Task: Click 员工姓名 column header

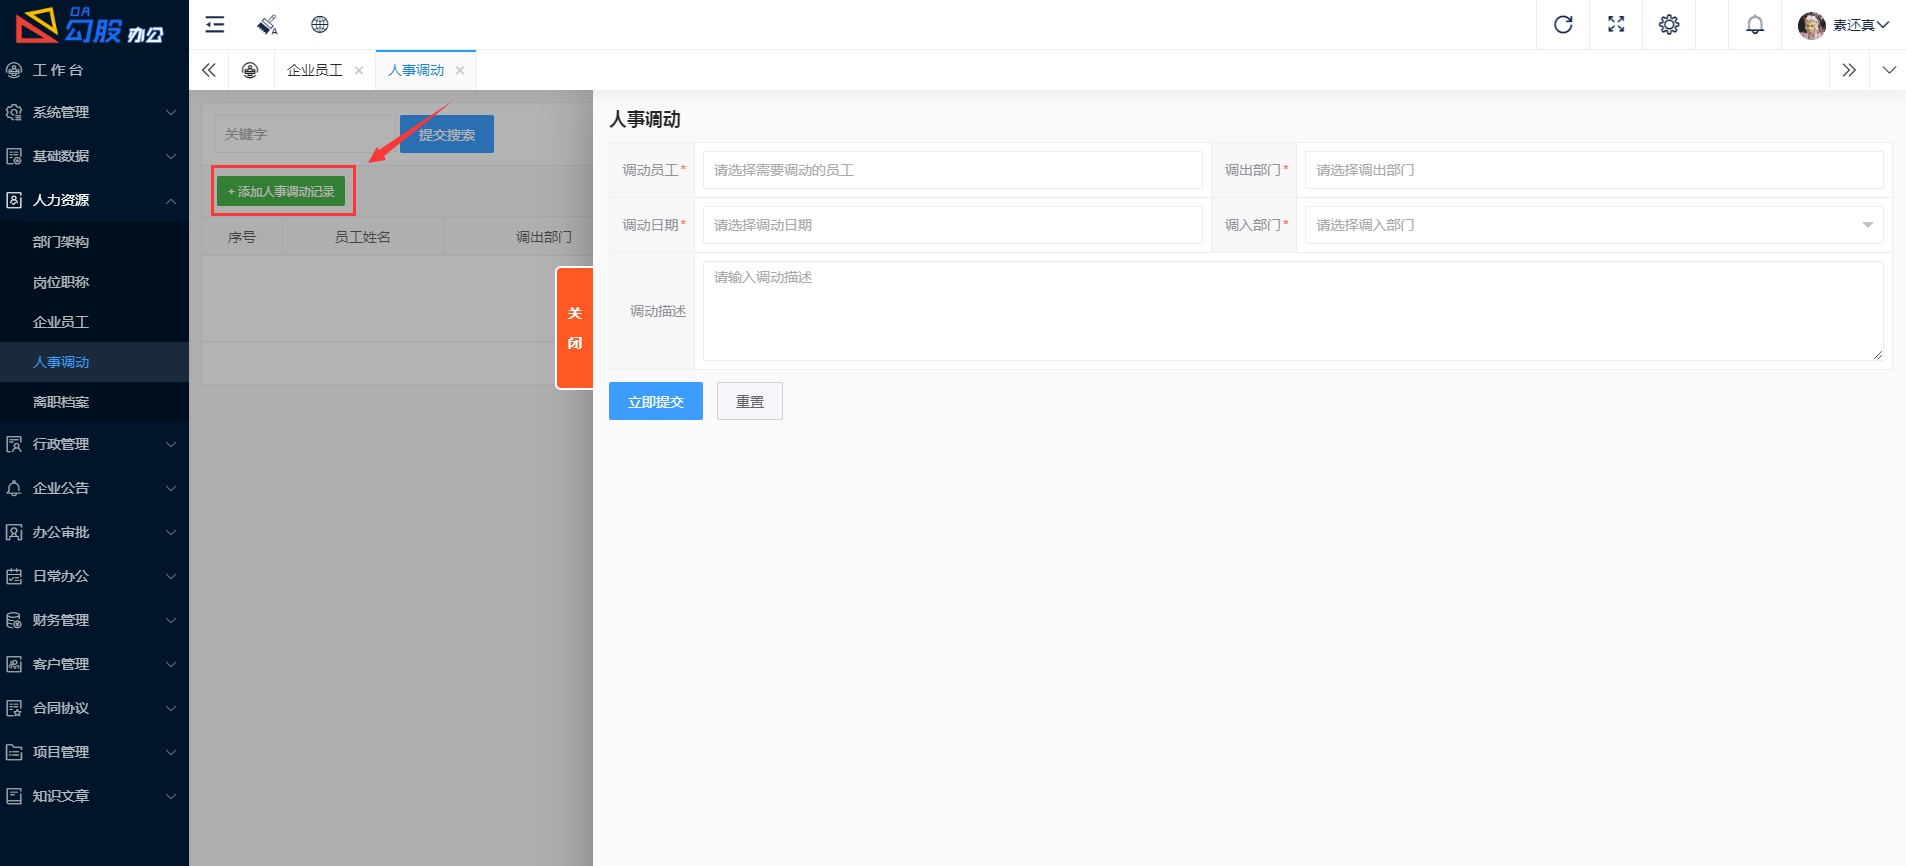Action: tap(363, 237)
